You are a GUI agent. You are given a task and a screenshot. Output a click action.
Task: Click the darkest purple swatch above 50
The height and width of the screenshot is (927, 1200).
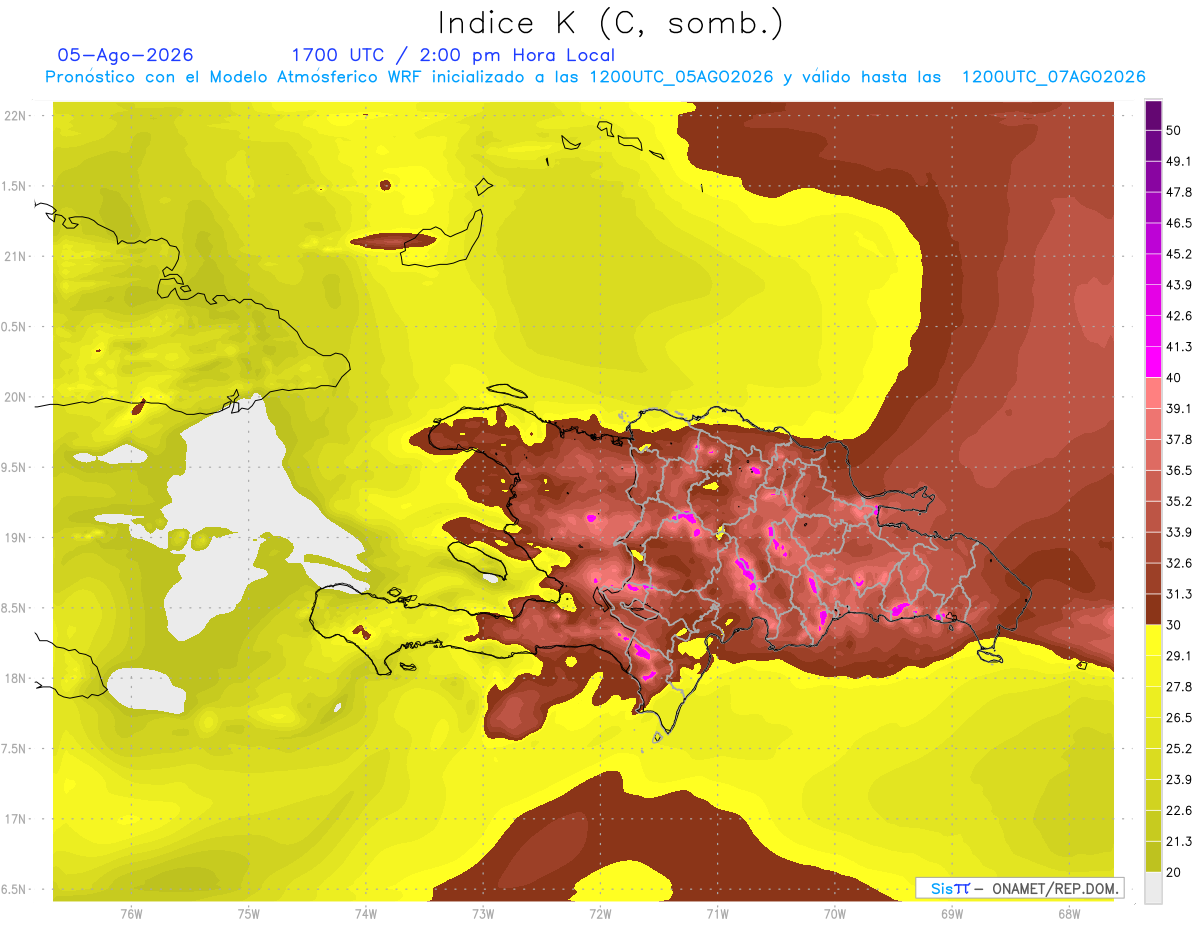pos(1153,115)
